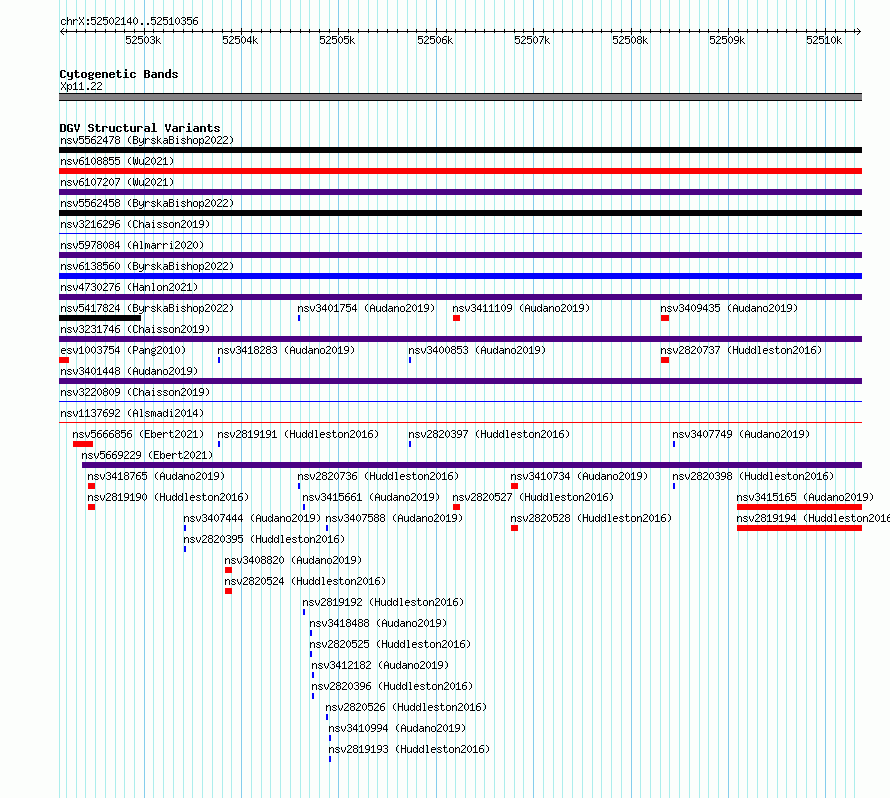Open nsv6107207 (Wu2021) variant label
890x798 pixels.
pos(117,182)
